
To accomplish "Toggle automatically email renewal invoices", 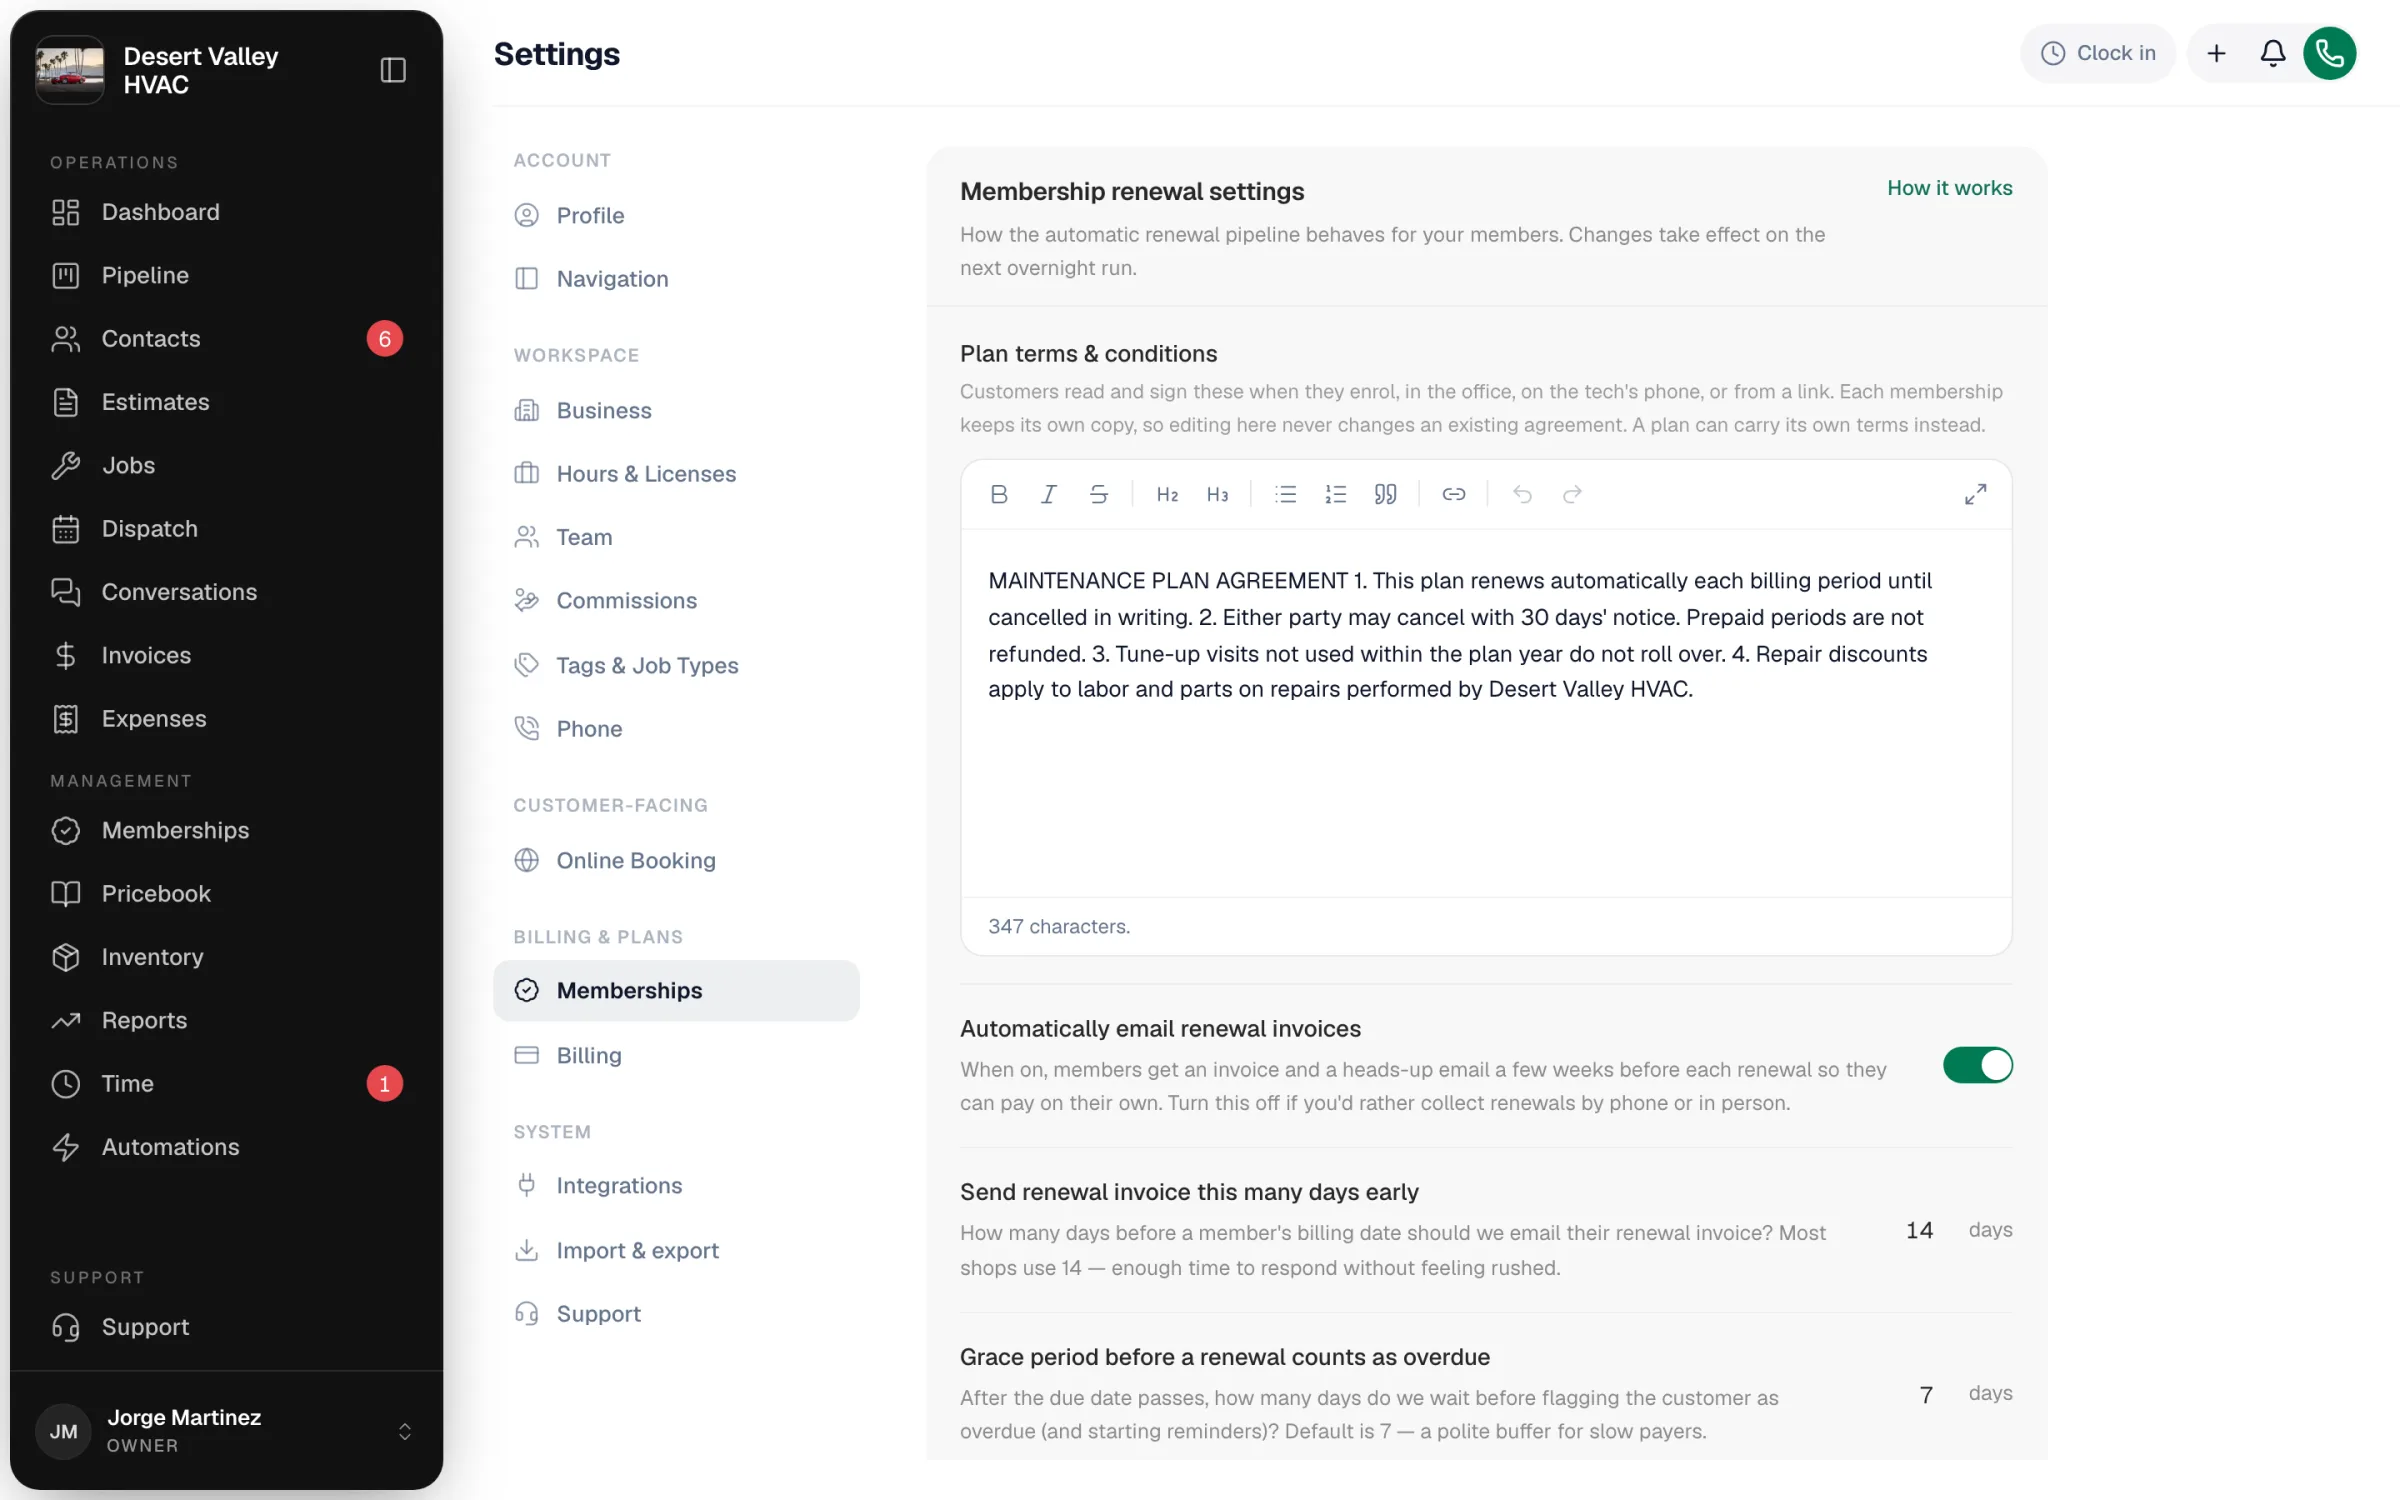I will (x=1977, y=1065).
